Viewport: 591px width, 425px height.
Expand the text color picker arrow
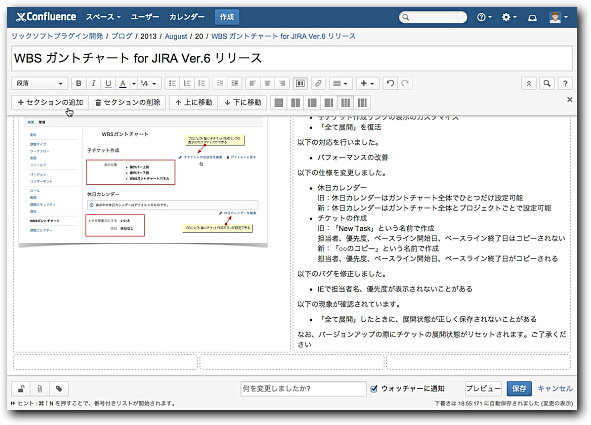134,83
